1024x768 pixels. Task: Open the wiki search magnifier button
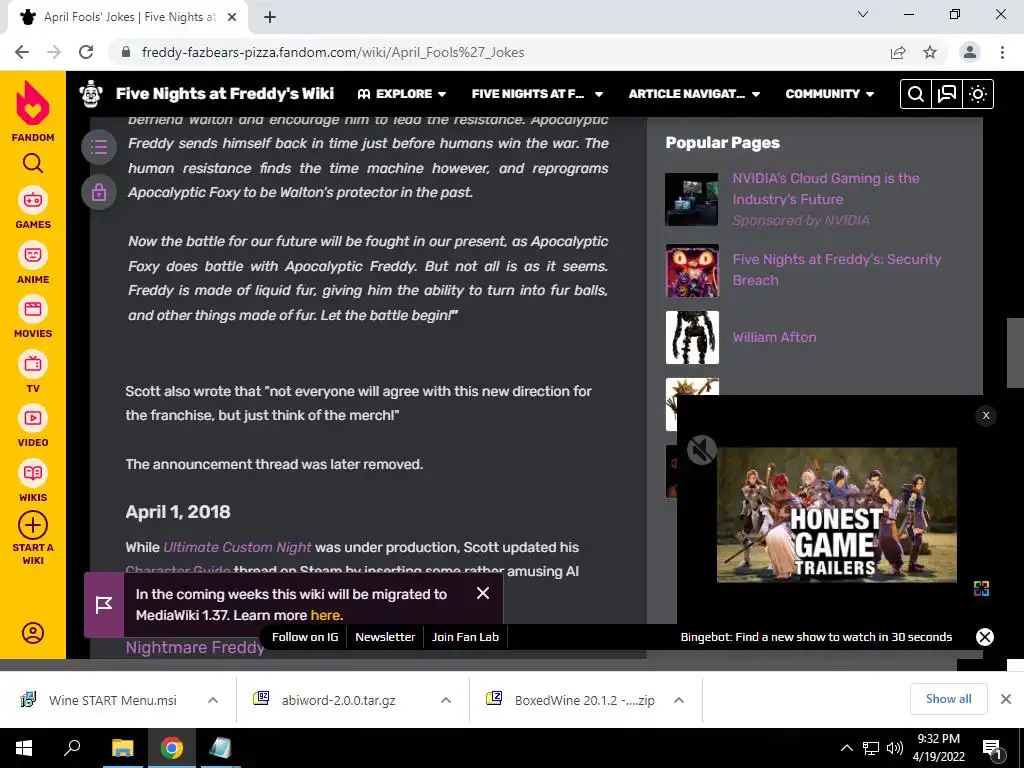[916, 94]
